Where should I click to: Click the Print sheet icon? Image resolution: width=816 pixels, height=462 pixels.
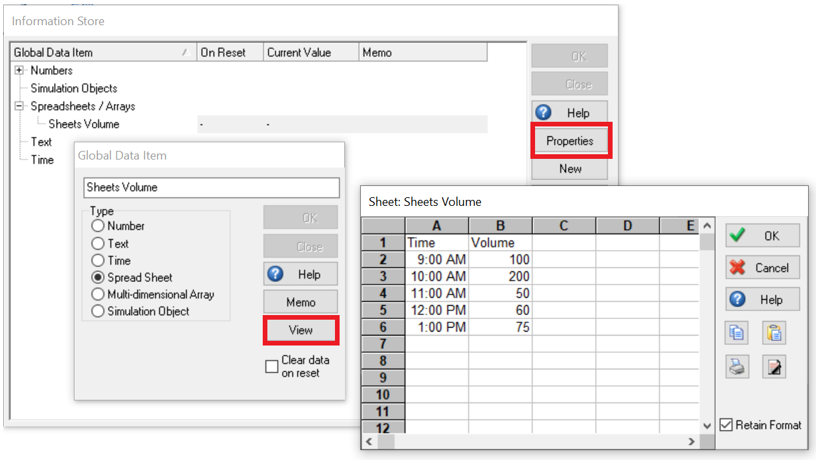coord(737,367)
